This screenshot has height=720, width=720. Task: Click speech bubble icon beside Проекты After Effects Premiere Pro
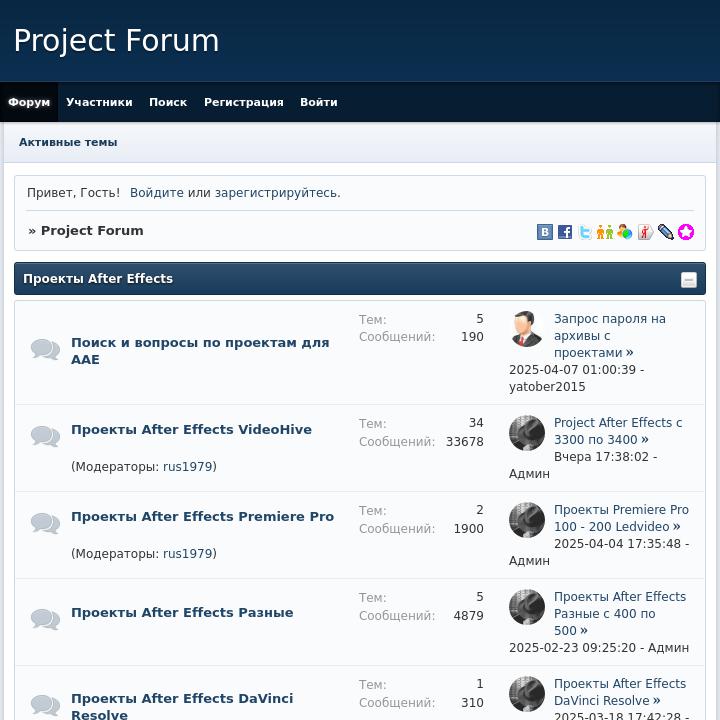pyautogui.click(x=45, y=523)
